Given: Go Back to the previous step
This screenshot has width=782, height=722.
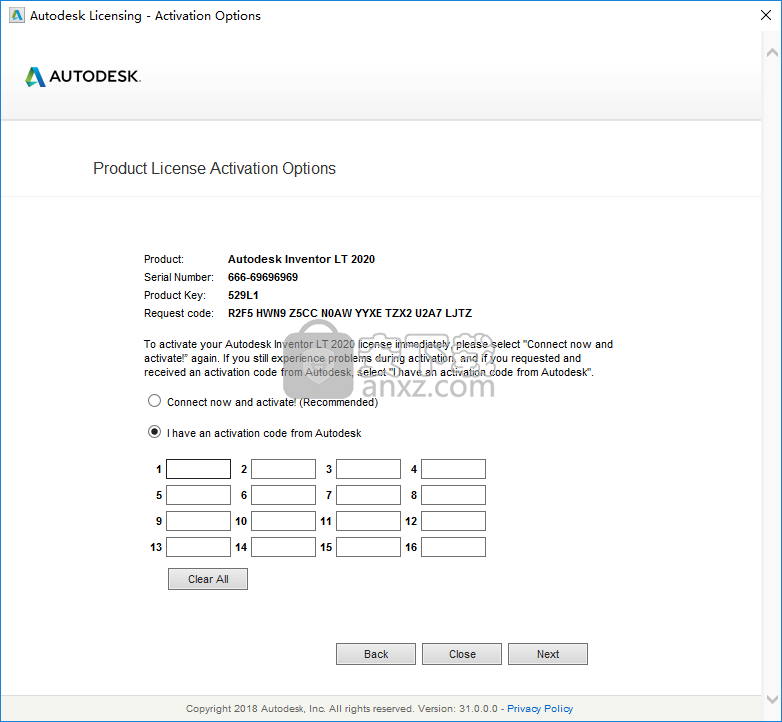Looking at the screenshot, I should tap(376, 654).
